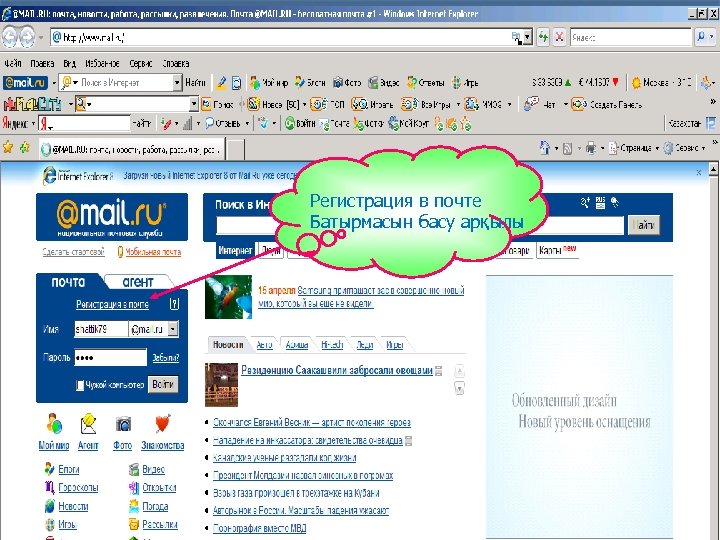Open the Файл menu
720x540 pixels.
click(x=12, y=63)
